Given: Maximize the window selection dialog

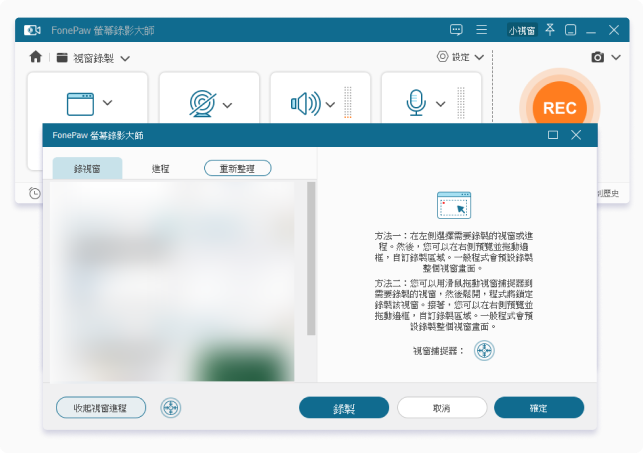Looking at the screenshot, I should (x=553, y=135).
